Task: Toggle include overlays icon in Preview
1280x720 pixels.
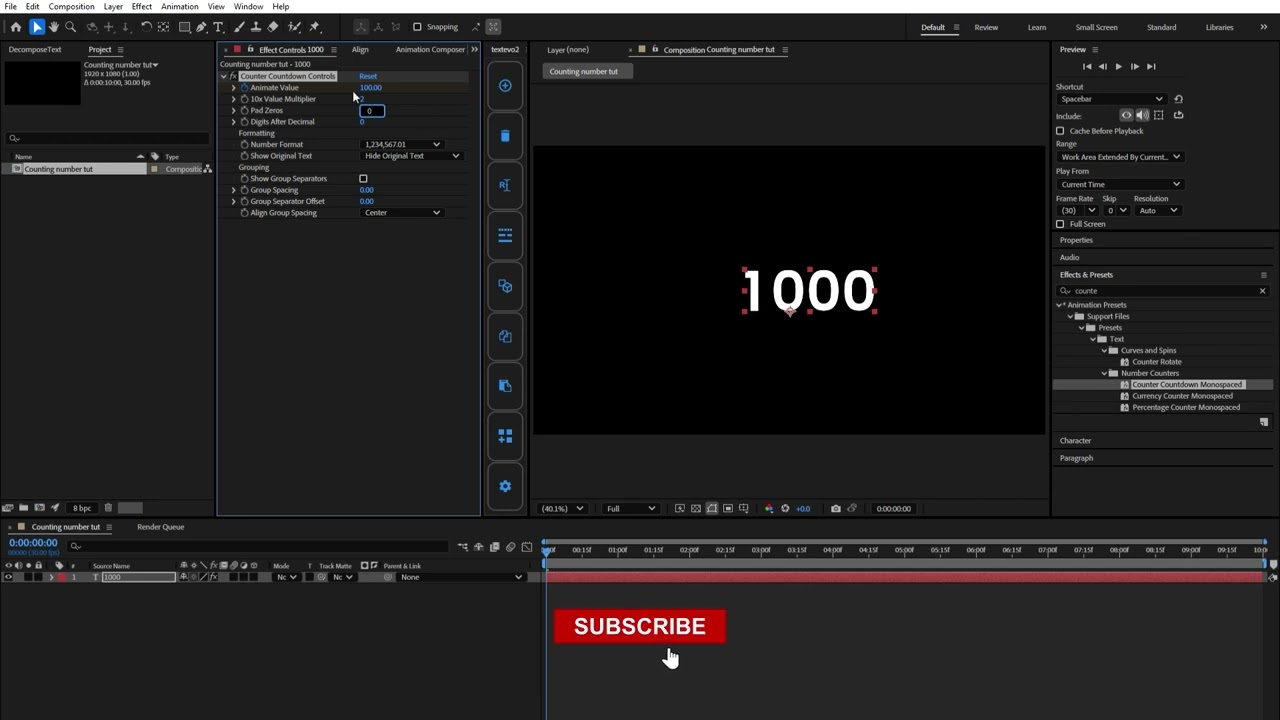Action: (1160, 115)
